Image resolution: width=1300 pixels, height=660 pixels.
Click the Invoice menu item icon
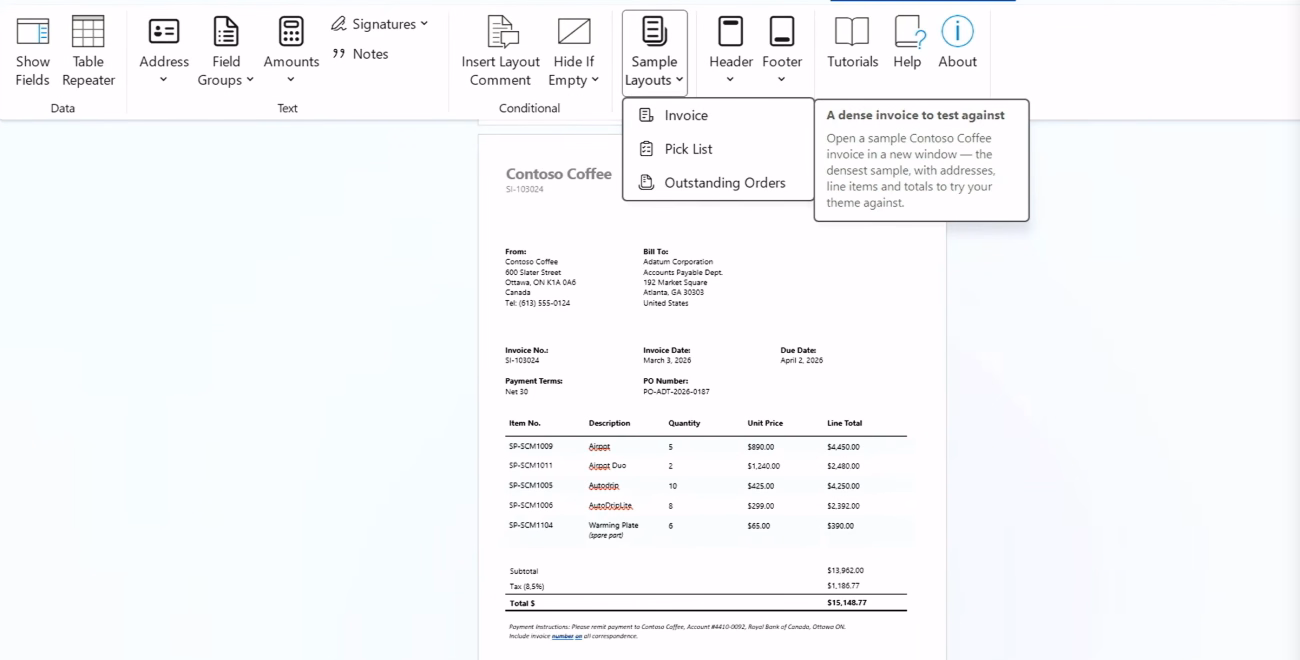tap(646, 116)
